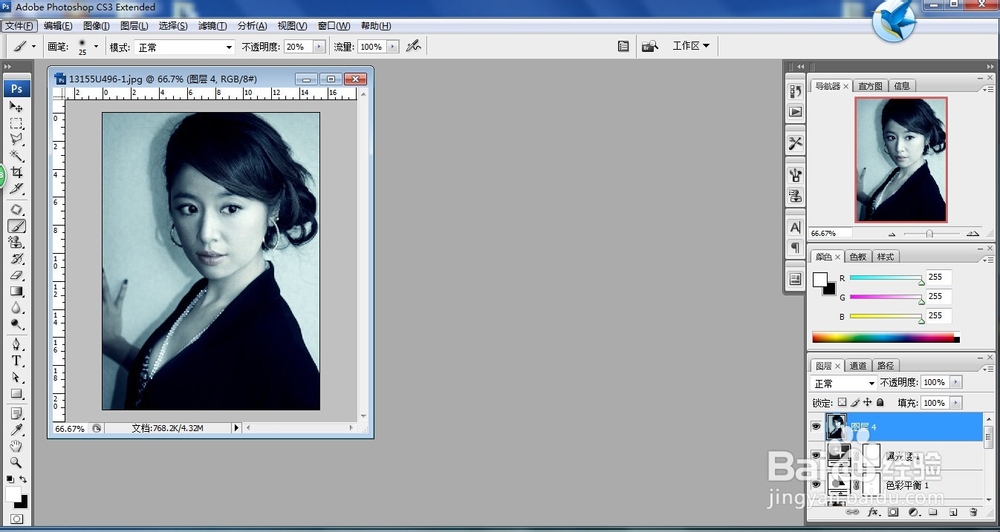The image size is (1000, 532).
Task: Delete layer with trash icon
Action: tap(973, 512)
